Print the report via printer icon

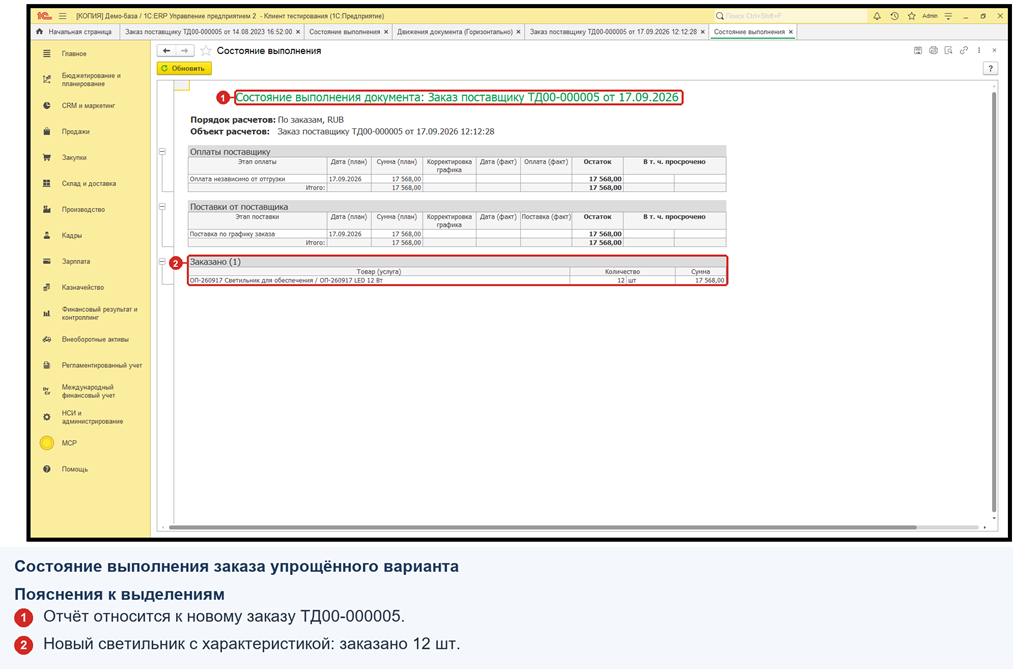click(x=933, y=50)
